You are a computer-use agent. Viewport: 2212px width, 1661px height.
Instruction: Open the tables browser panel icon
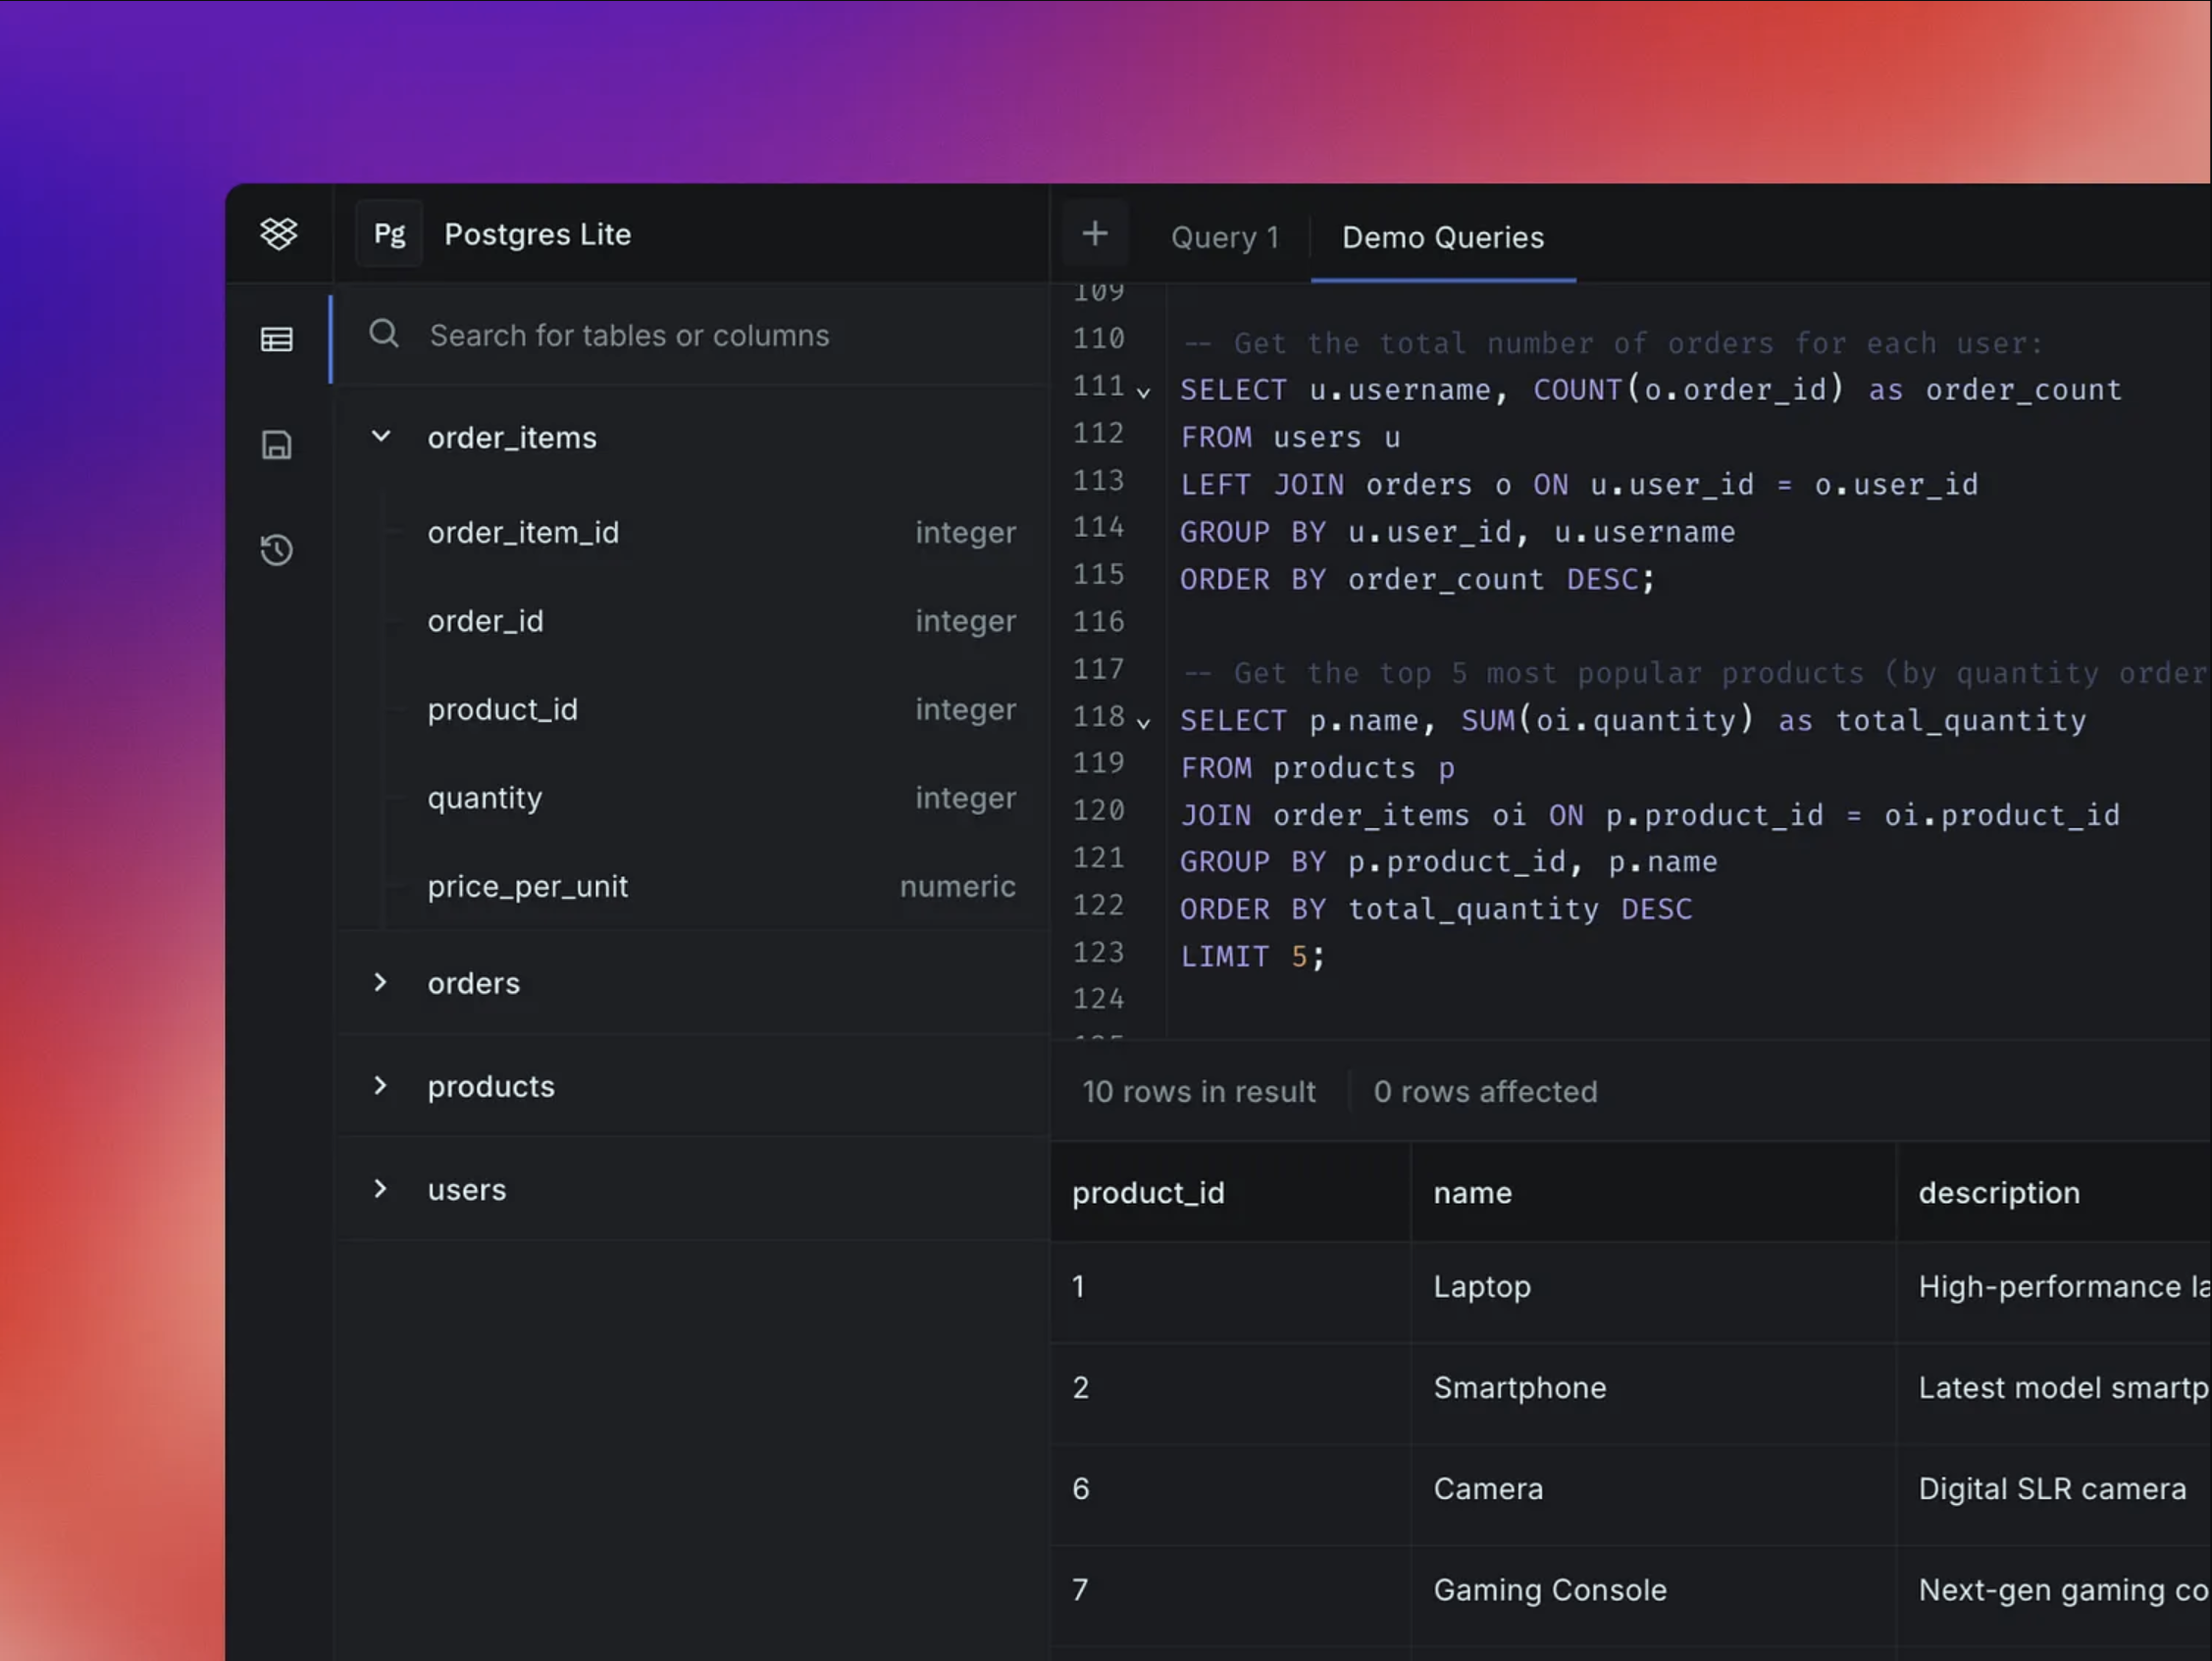277,339
